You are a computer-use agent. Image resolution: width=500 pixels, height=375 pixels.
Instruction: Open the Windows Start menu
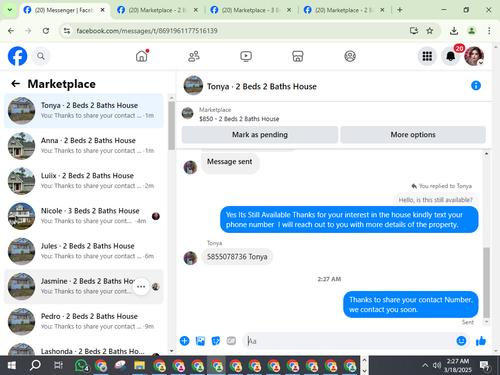pyautogui.click(x=12, y=366)
